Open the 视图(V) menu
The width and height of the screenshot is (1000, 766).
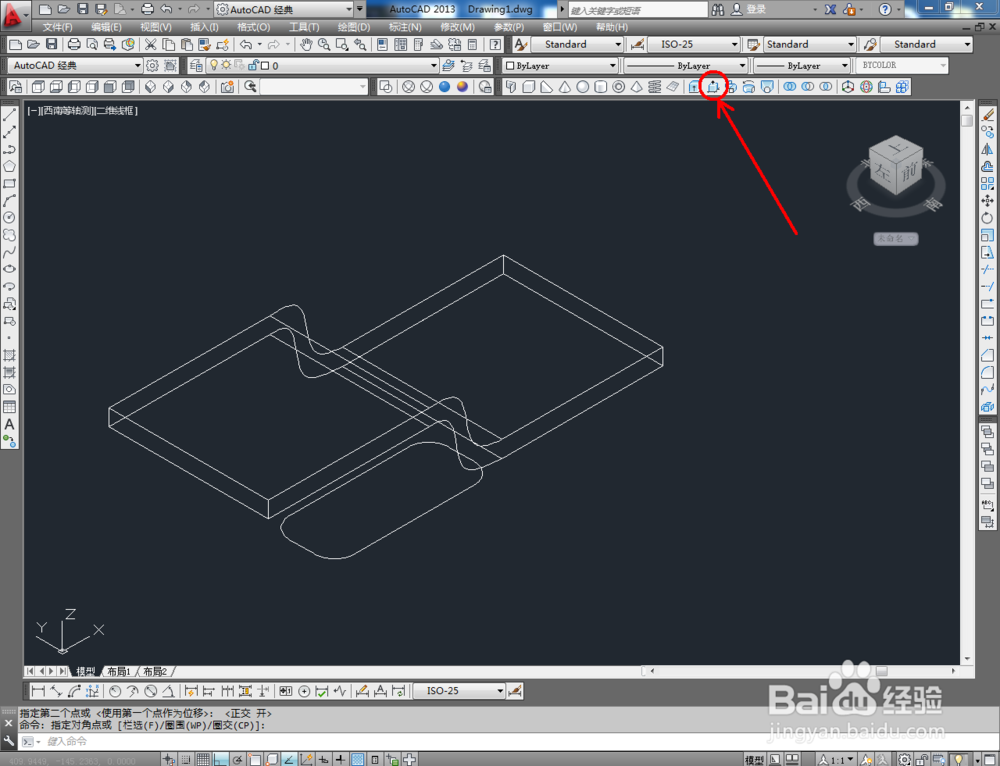tap(156, 27)
